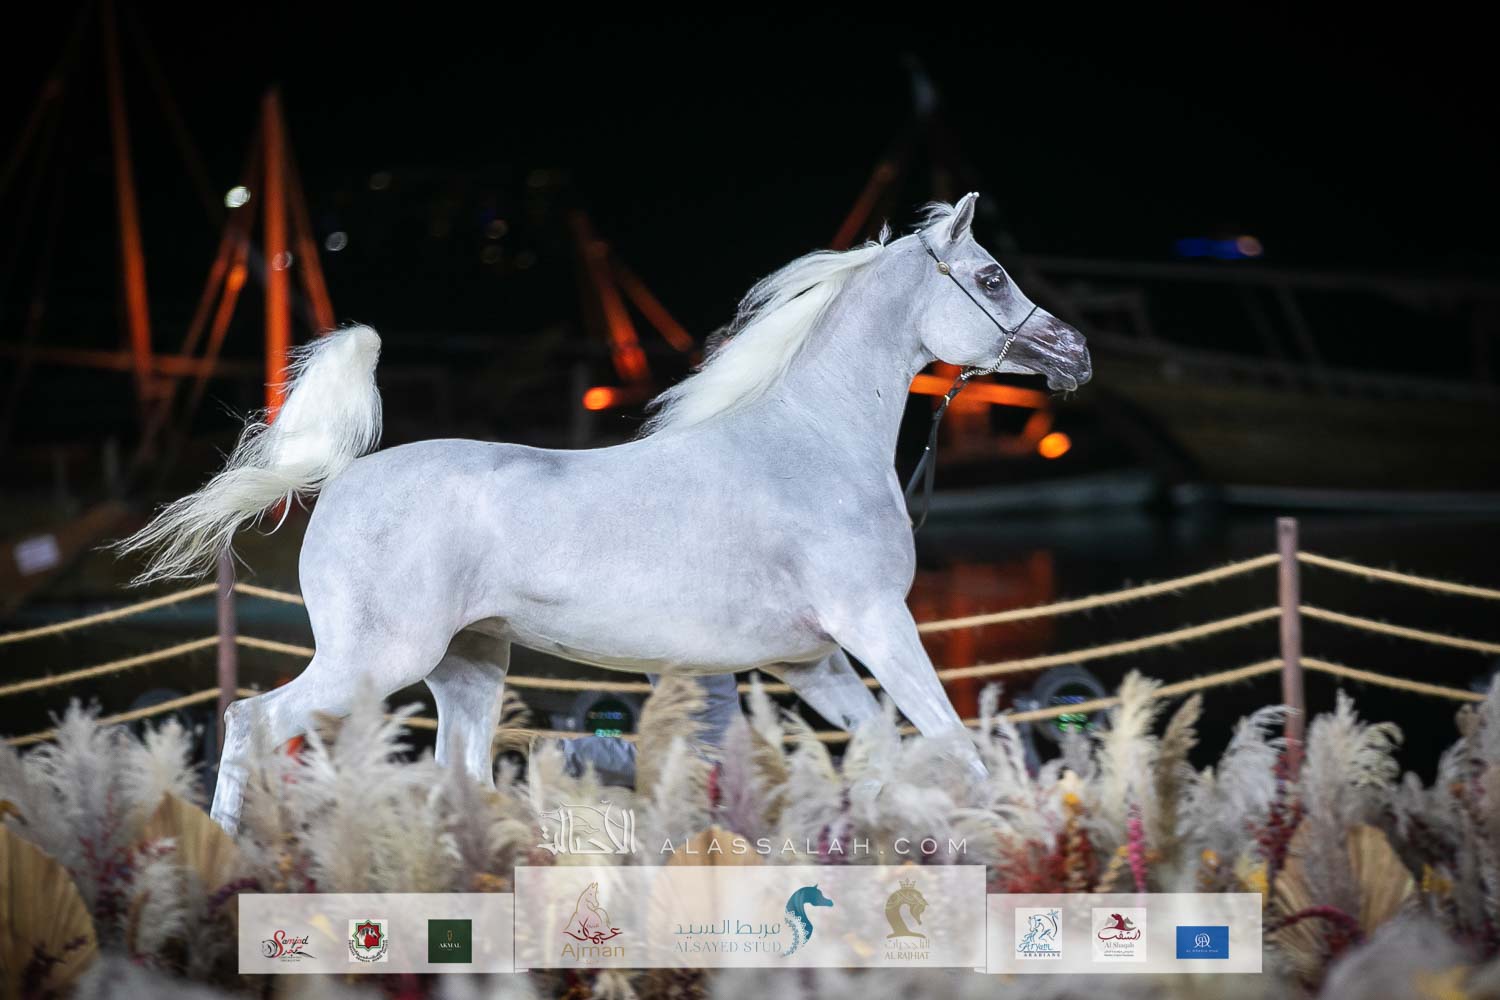Open the Aryam Arabians logo

(x=1039, y=935)
